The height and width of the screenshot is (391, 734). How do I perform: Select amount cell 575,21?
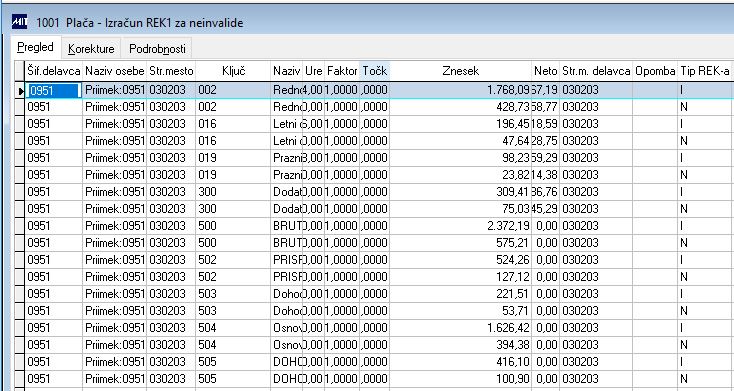tap(461, 243)
